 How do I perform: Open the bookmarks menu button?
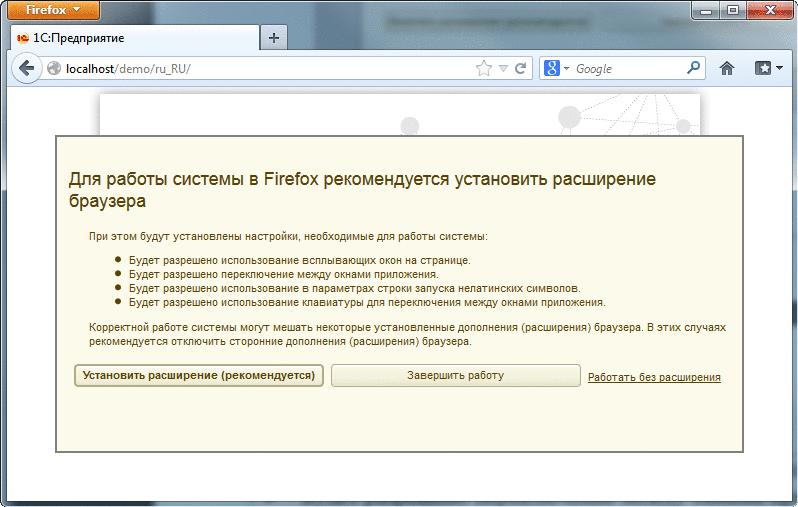[x=768, y=68]
